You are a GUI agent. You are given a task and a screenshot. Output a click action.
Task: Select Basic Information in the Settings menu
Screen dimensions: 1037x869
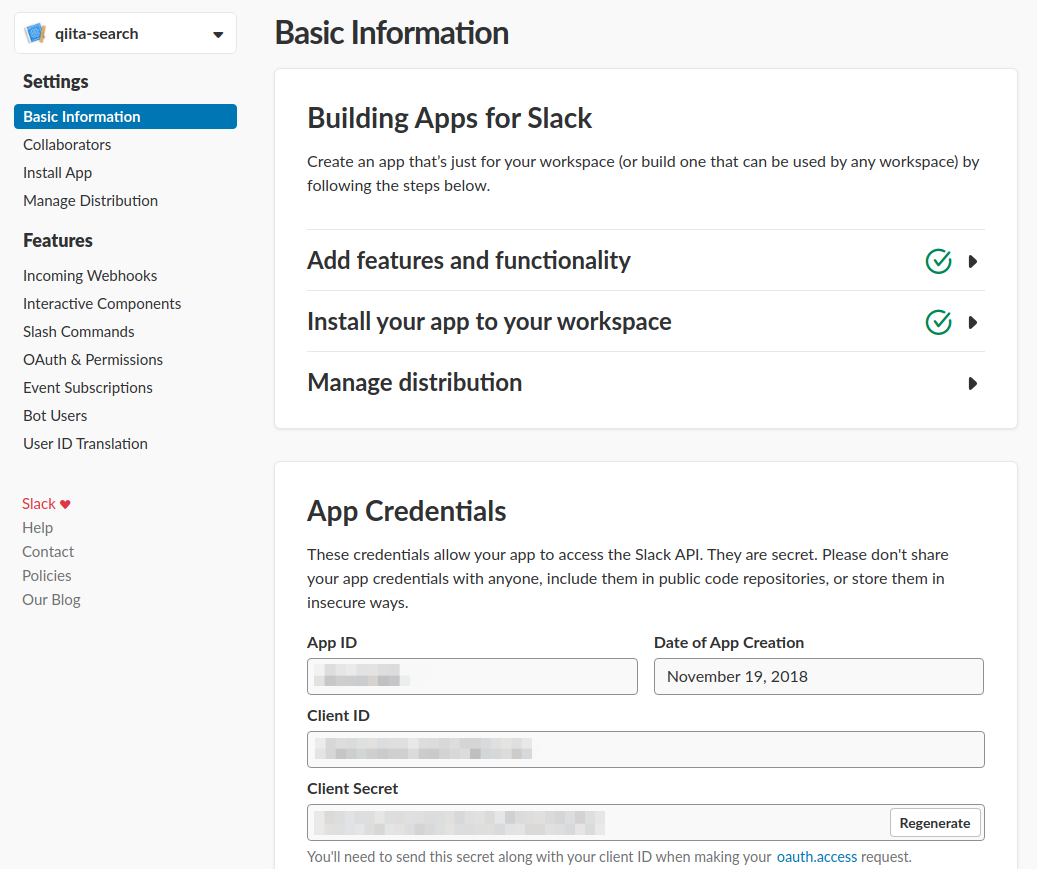click(x=126, y=116)
